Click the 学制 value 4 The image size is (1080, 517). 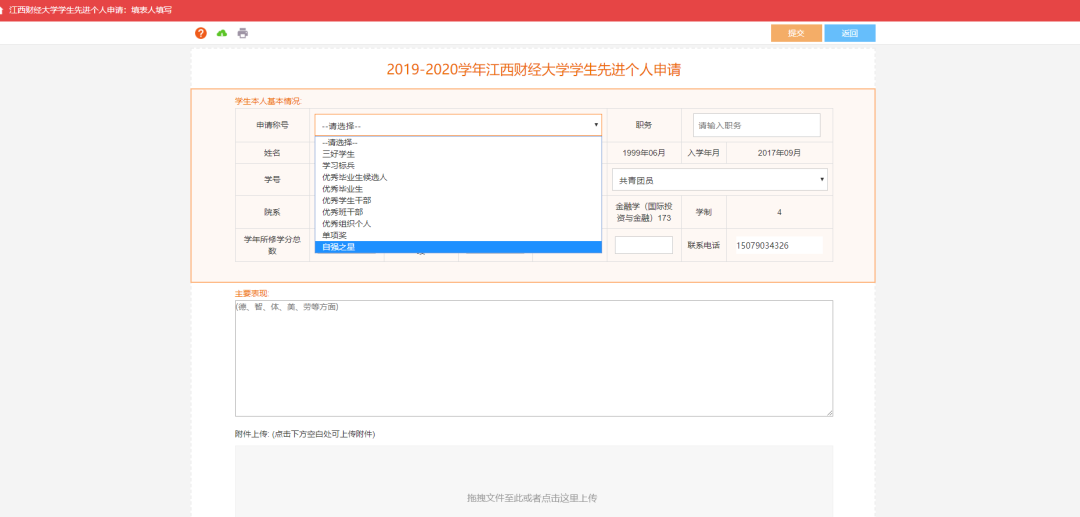click(779, 212)
